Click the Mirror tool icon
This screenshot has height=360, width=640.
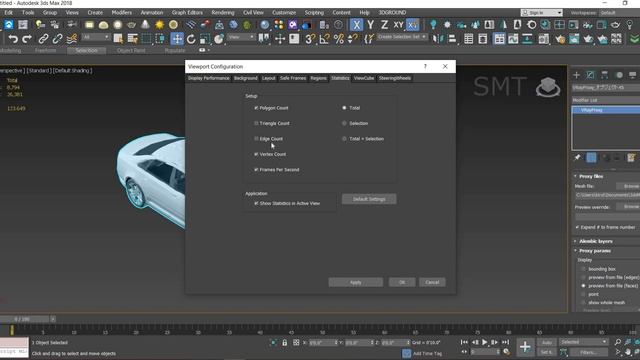click(x=438, y=39)
